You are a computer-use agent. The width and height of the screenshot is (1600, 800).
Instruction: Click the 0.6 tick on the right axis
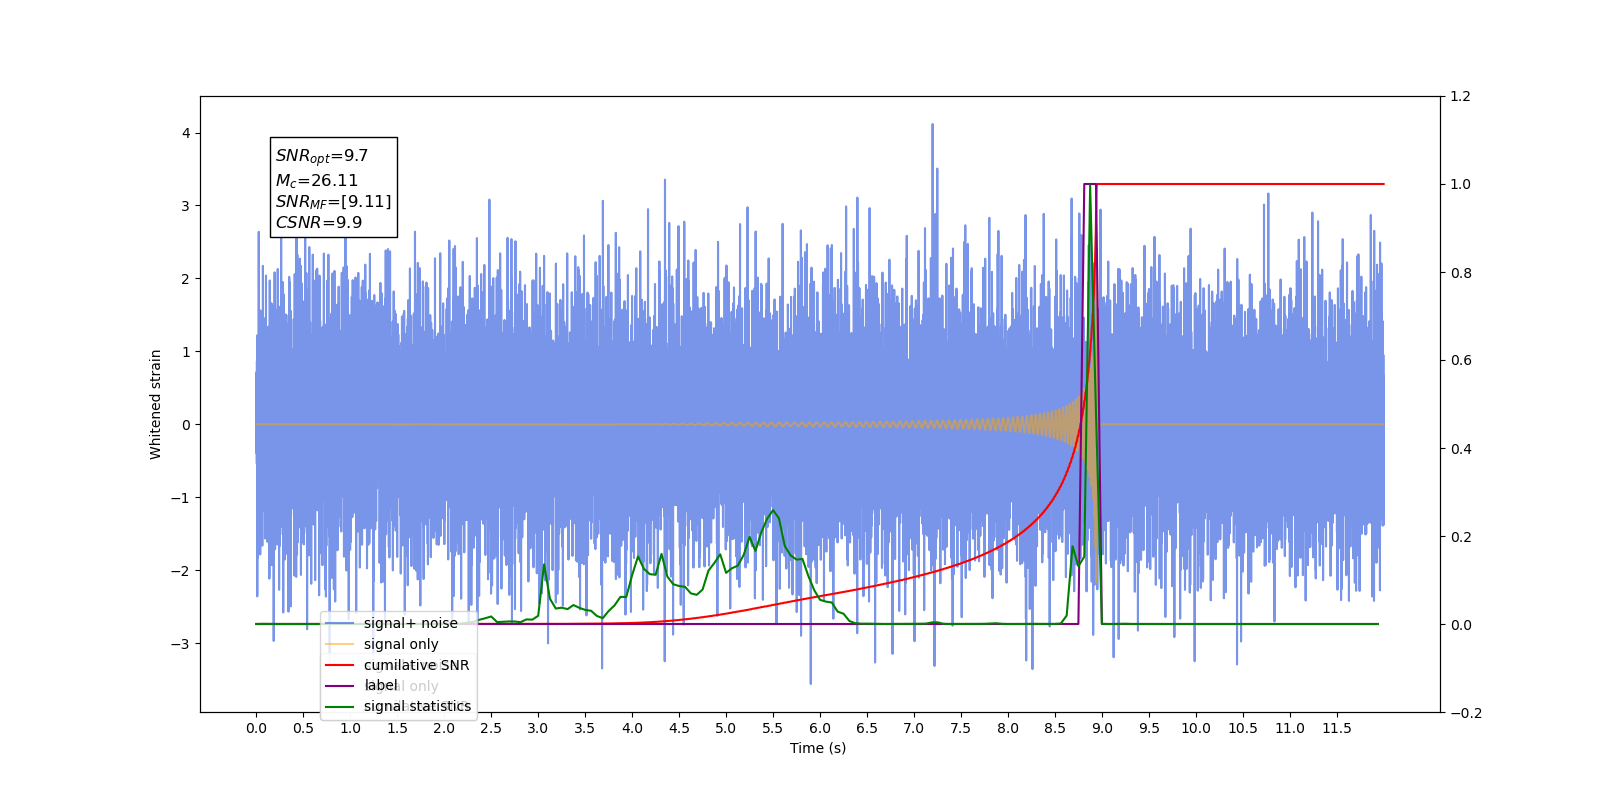tap(1460, 361)
